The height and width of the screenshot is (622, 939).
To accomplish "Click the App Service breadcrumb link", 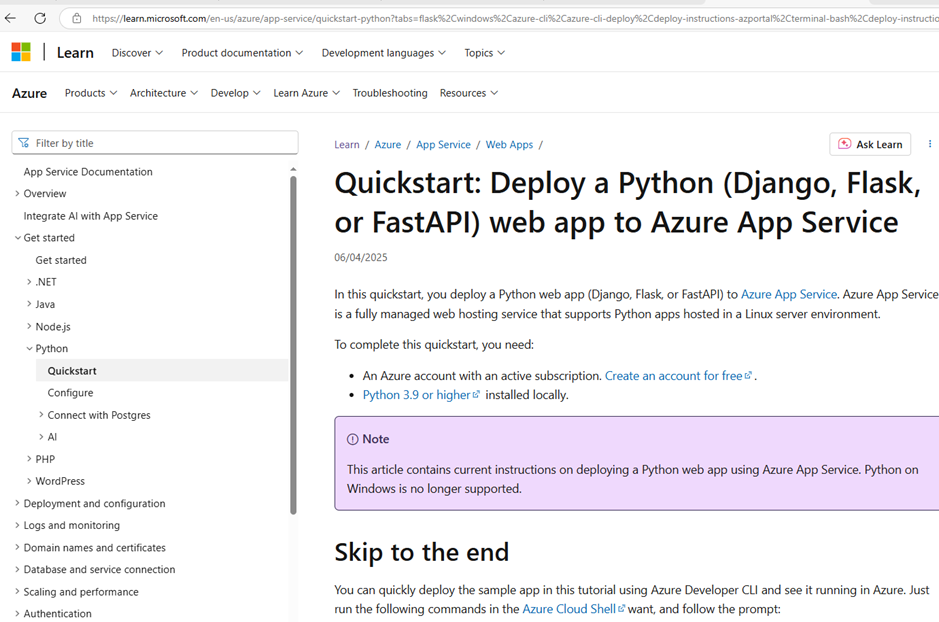I will click(x=443, y=145).
